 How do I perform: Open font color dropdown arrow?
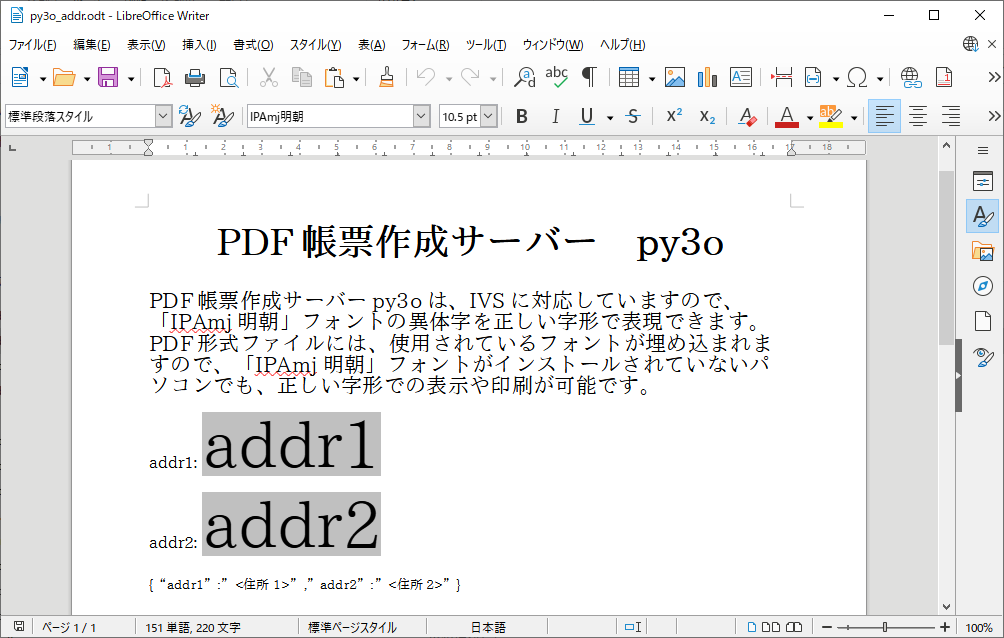pyautogui.click(x=810, y=117)
